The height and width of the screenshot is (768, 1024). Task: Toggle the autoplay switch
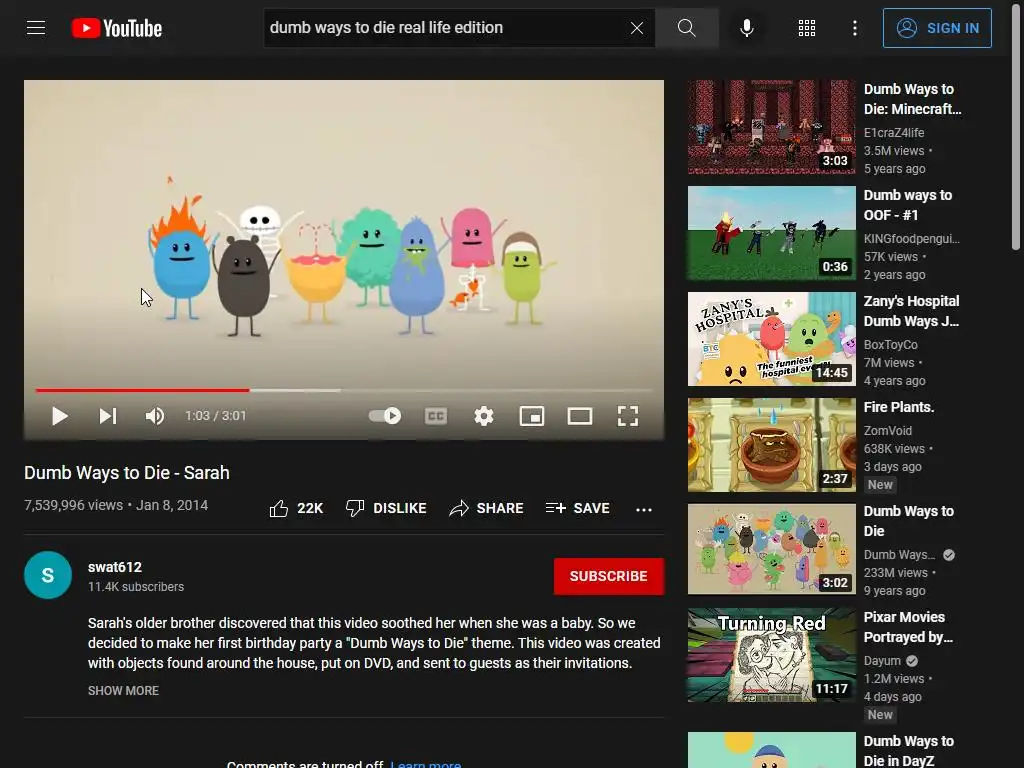(x=385, y=416)
